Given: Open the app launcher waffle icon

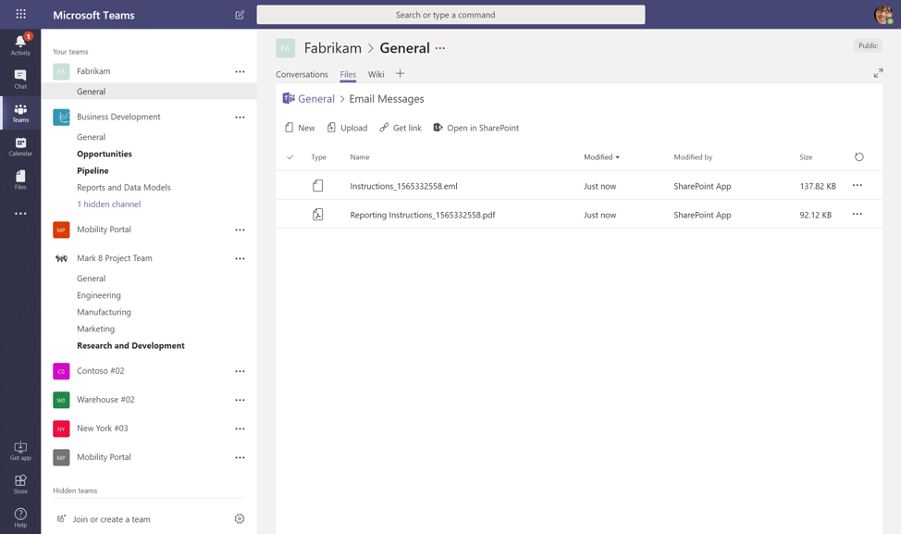Looking at the screenshot, I should [21, 14].
